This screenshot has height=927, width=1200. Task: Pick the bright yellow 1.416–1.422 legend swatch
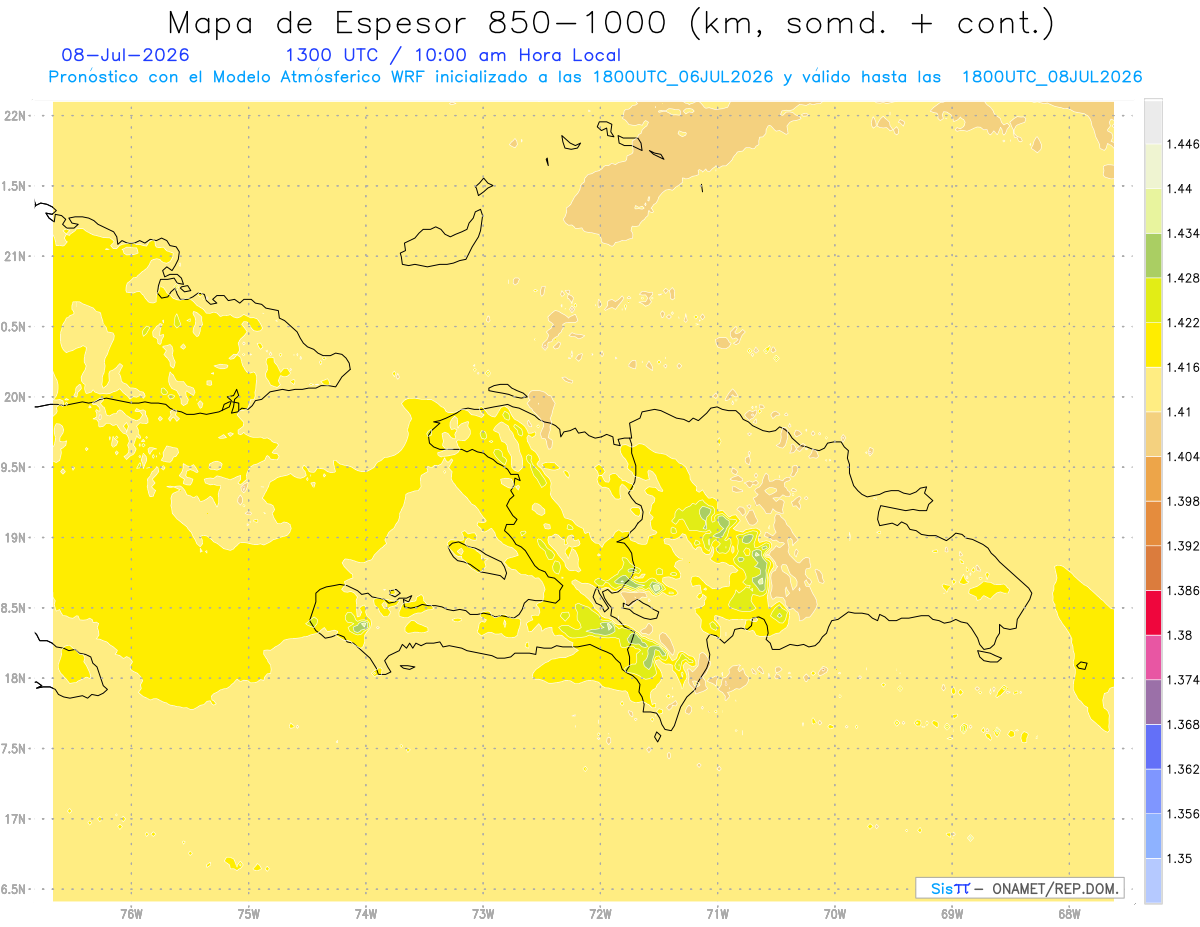[1153, 344]
